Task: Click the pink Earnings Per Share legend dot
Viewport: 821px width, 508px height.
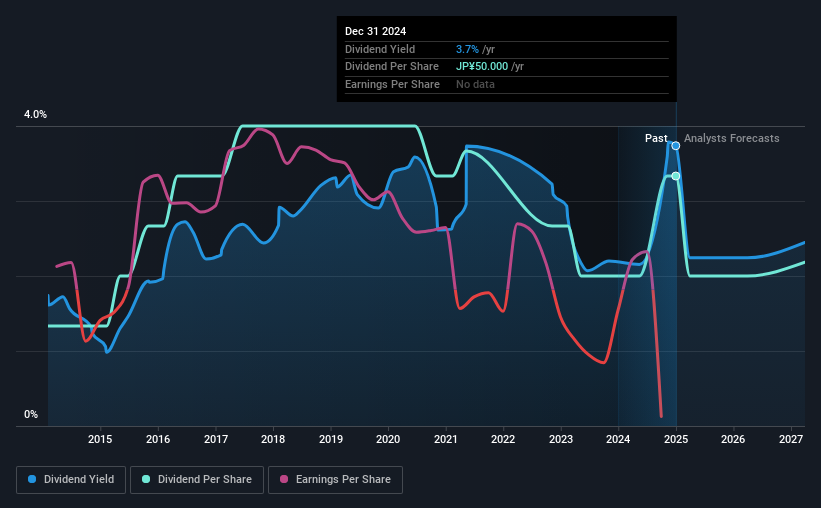Action: pos(284,479)
